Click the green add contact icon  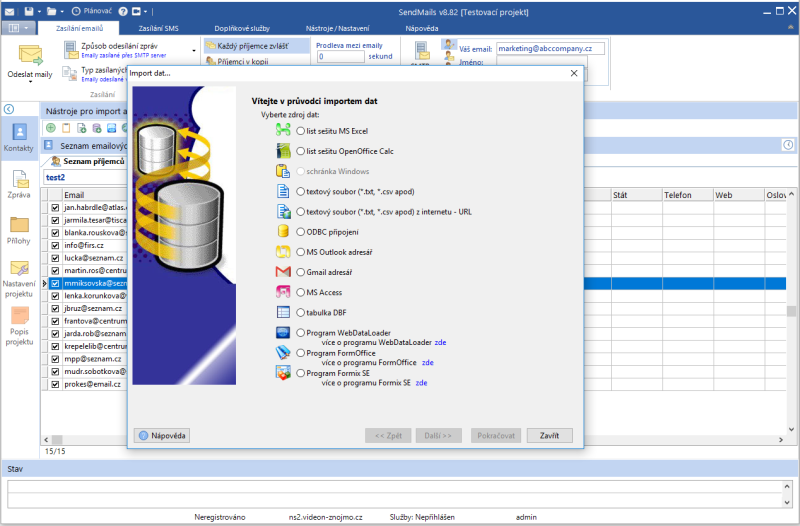point(51,128)
